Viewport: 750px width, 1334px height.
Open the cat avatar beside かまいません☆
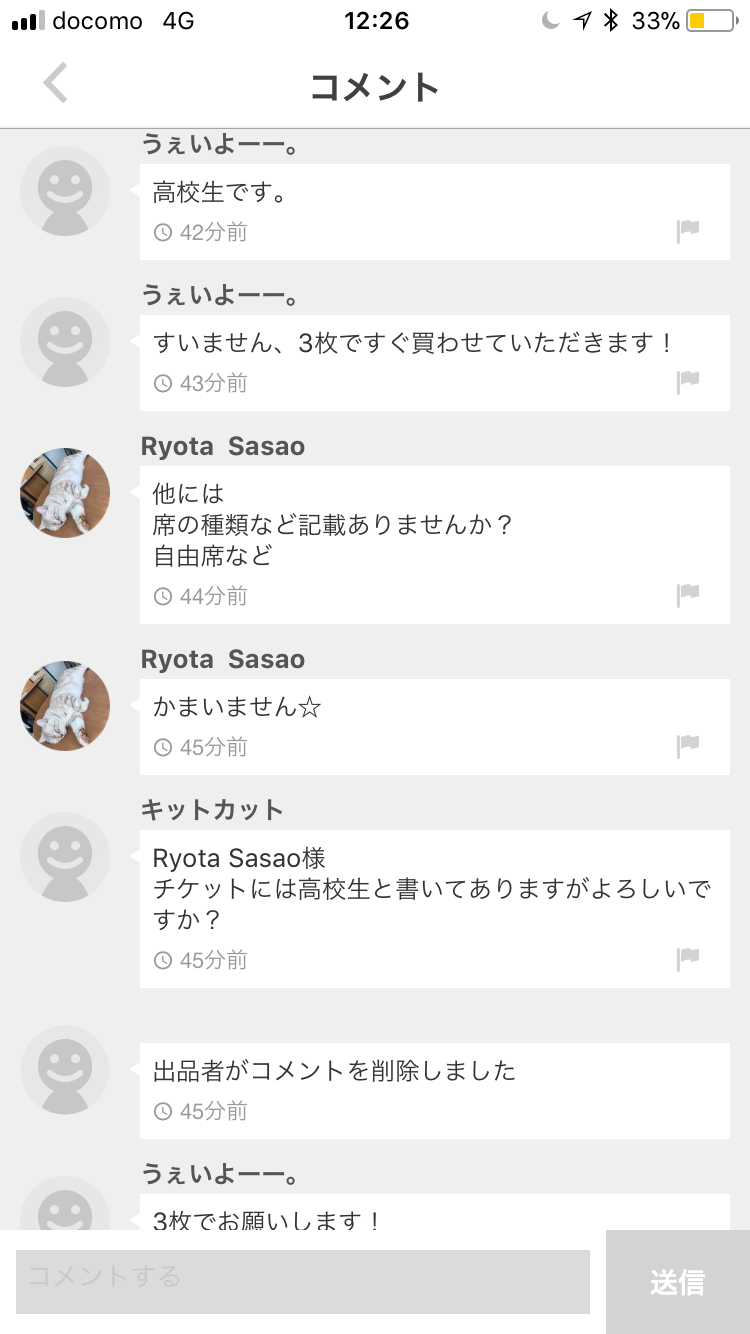click(x=65, y=706)
